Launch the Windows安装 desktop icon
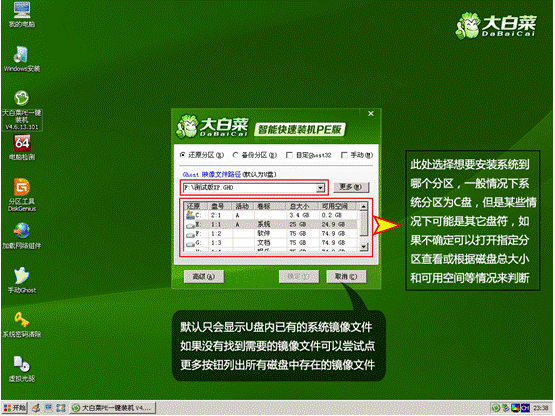Image resolution: width=555 pixels, height=416 pixels. [22, 59]
